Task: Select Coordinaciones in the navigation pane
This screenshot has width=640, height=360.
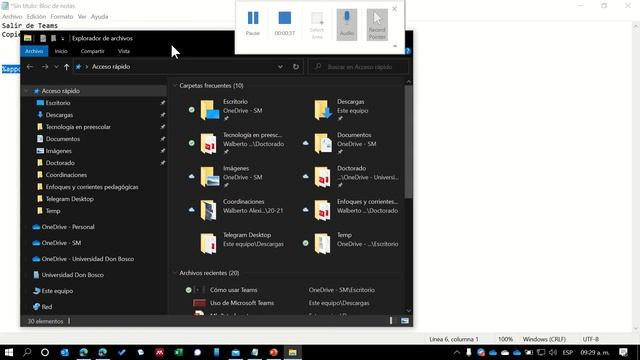Action: click(66, 175)
